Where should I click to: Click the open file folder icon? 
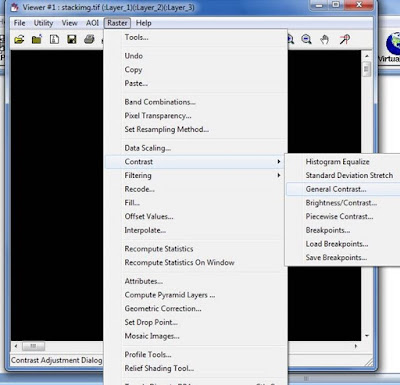click(x=19, y=40)
